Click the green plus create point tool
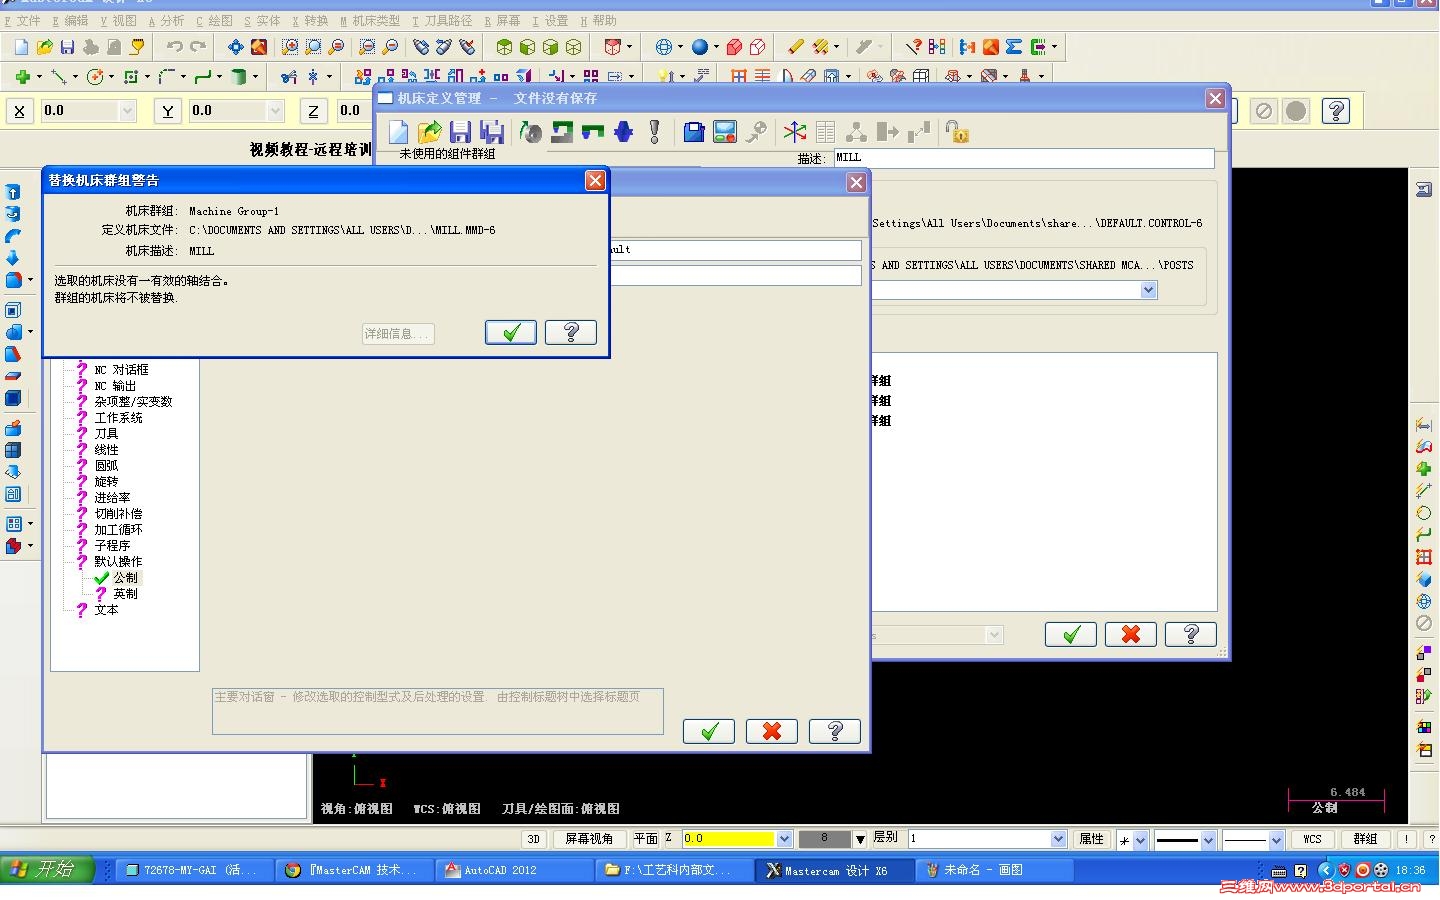This screenshot has height=900, width=1440. [22, 76]
